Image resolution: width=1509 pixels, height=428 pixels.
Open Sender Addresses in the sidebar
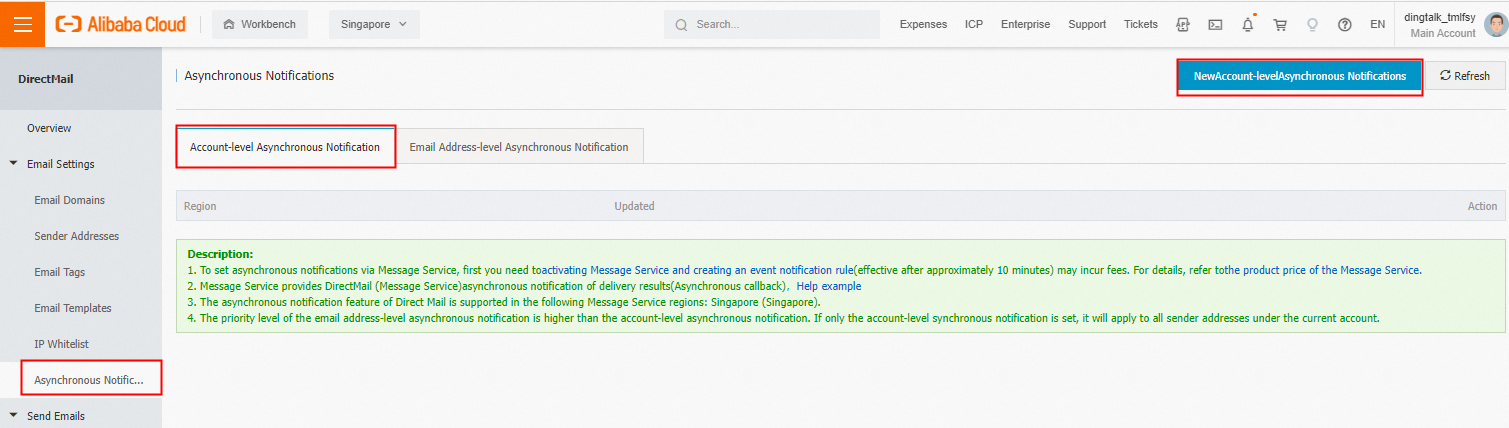76,236
